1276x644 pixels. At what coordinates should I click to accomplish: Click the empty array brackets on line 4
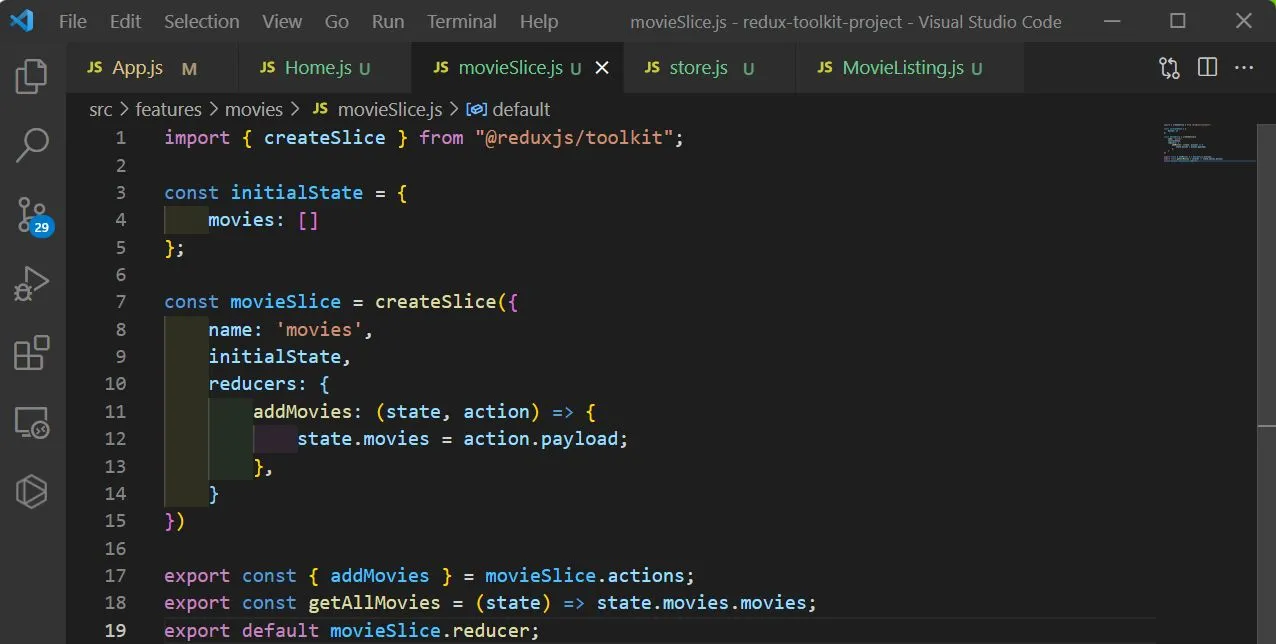(x=308, y=220)
